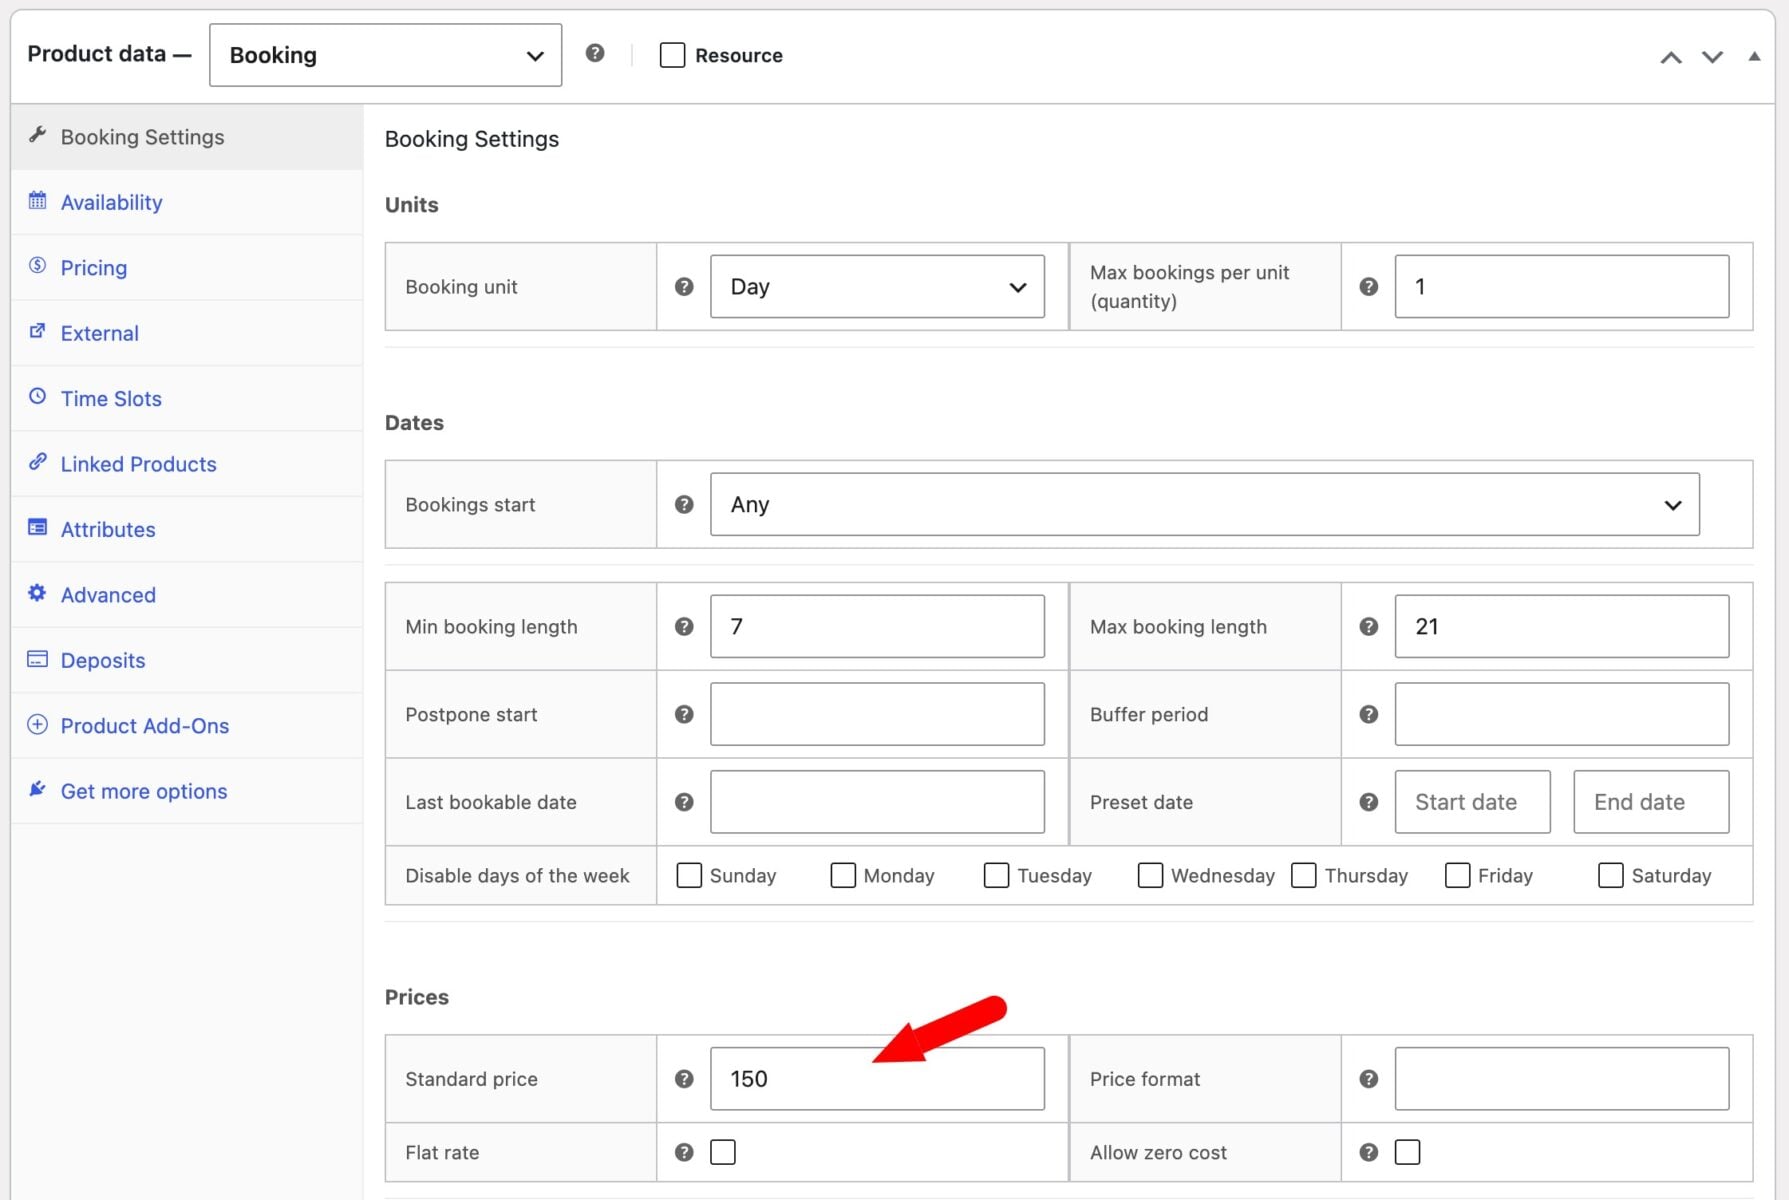Expand the Bookings start Any dropdown

[x=1204, y=505]
